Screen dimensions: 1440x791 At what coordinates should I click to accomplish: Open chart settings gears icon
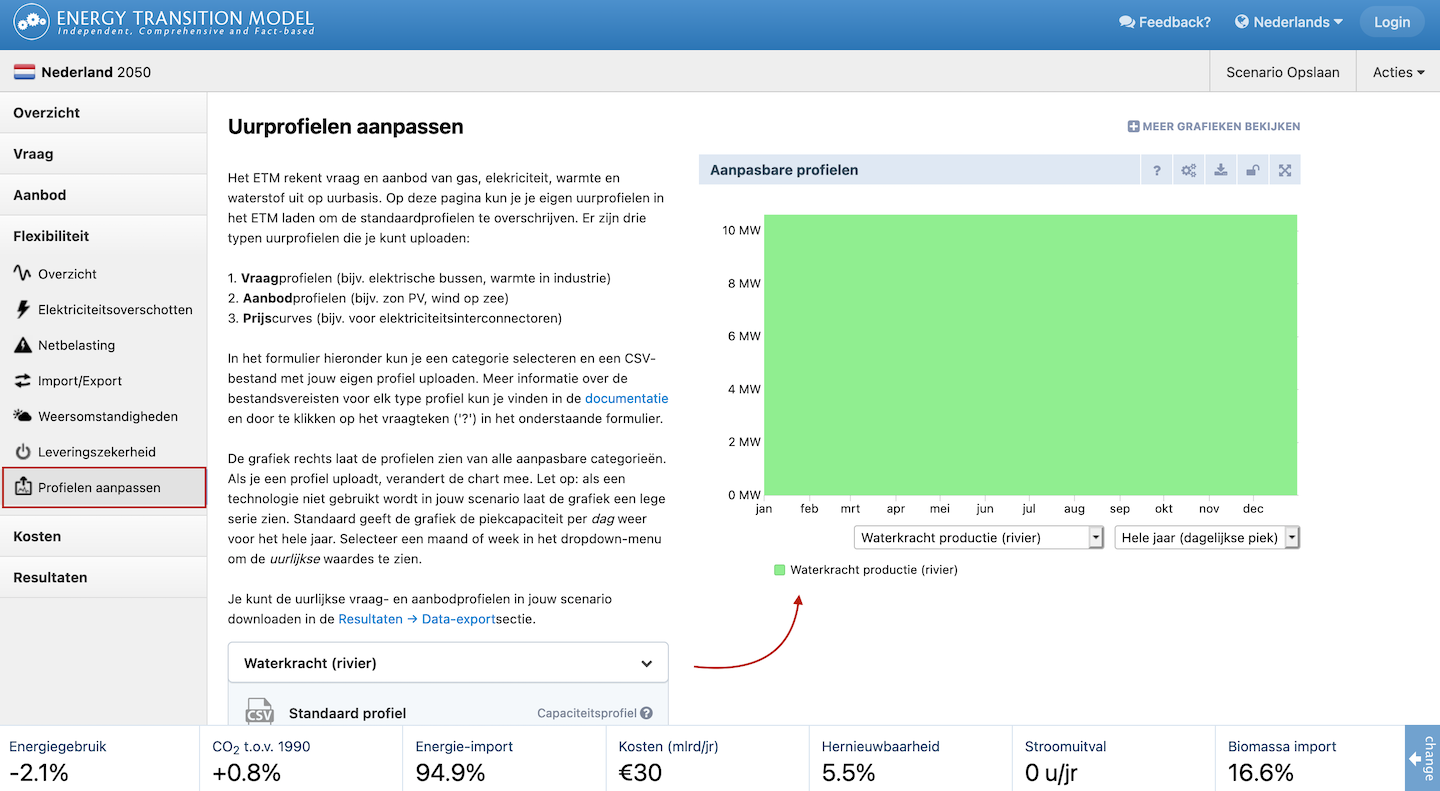pyautogui.click(x=1188, y=170)
